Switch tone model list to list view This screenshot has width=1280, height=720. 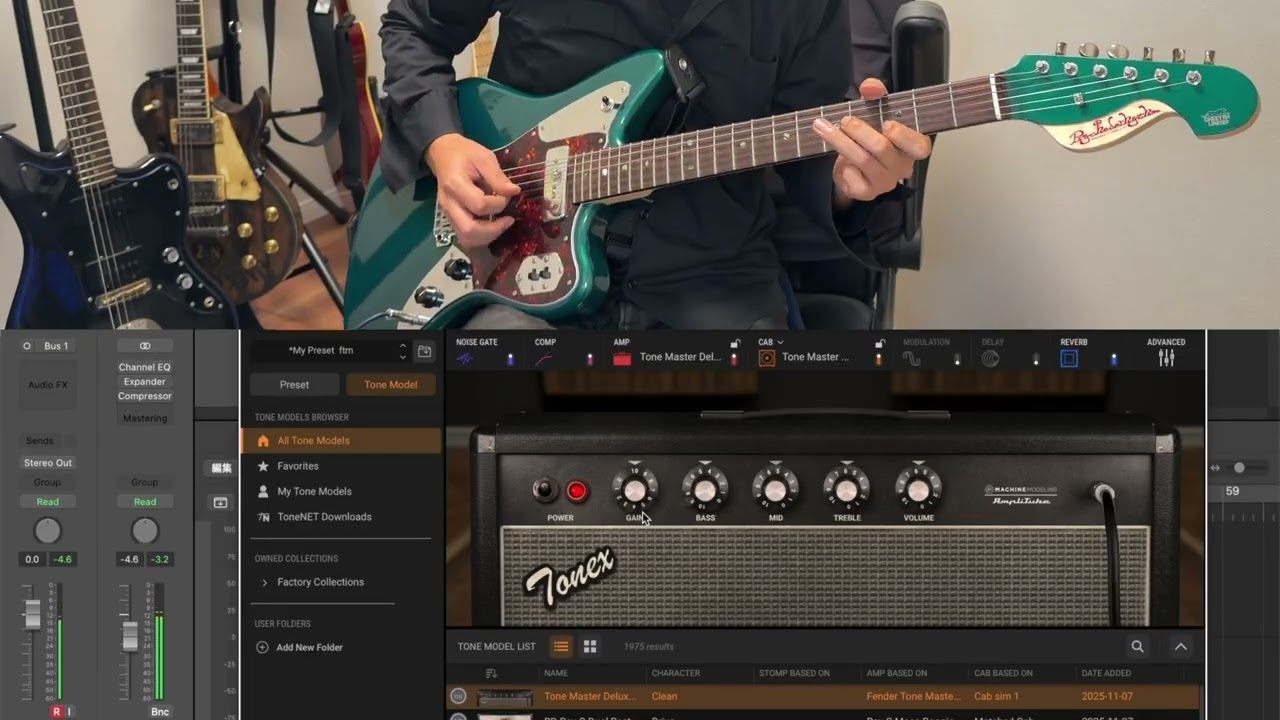pos(561,647)
